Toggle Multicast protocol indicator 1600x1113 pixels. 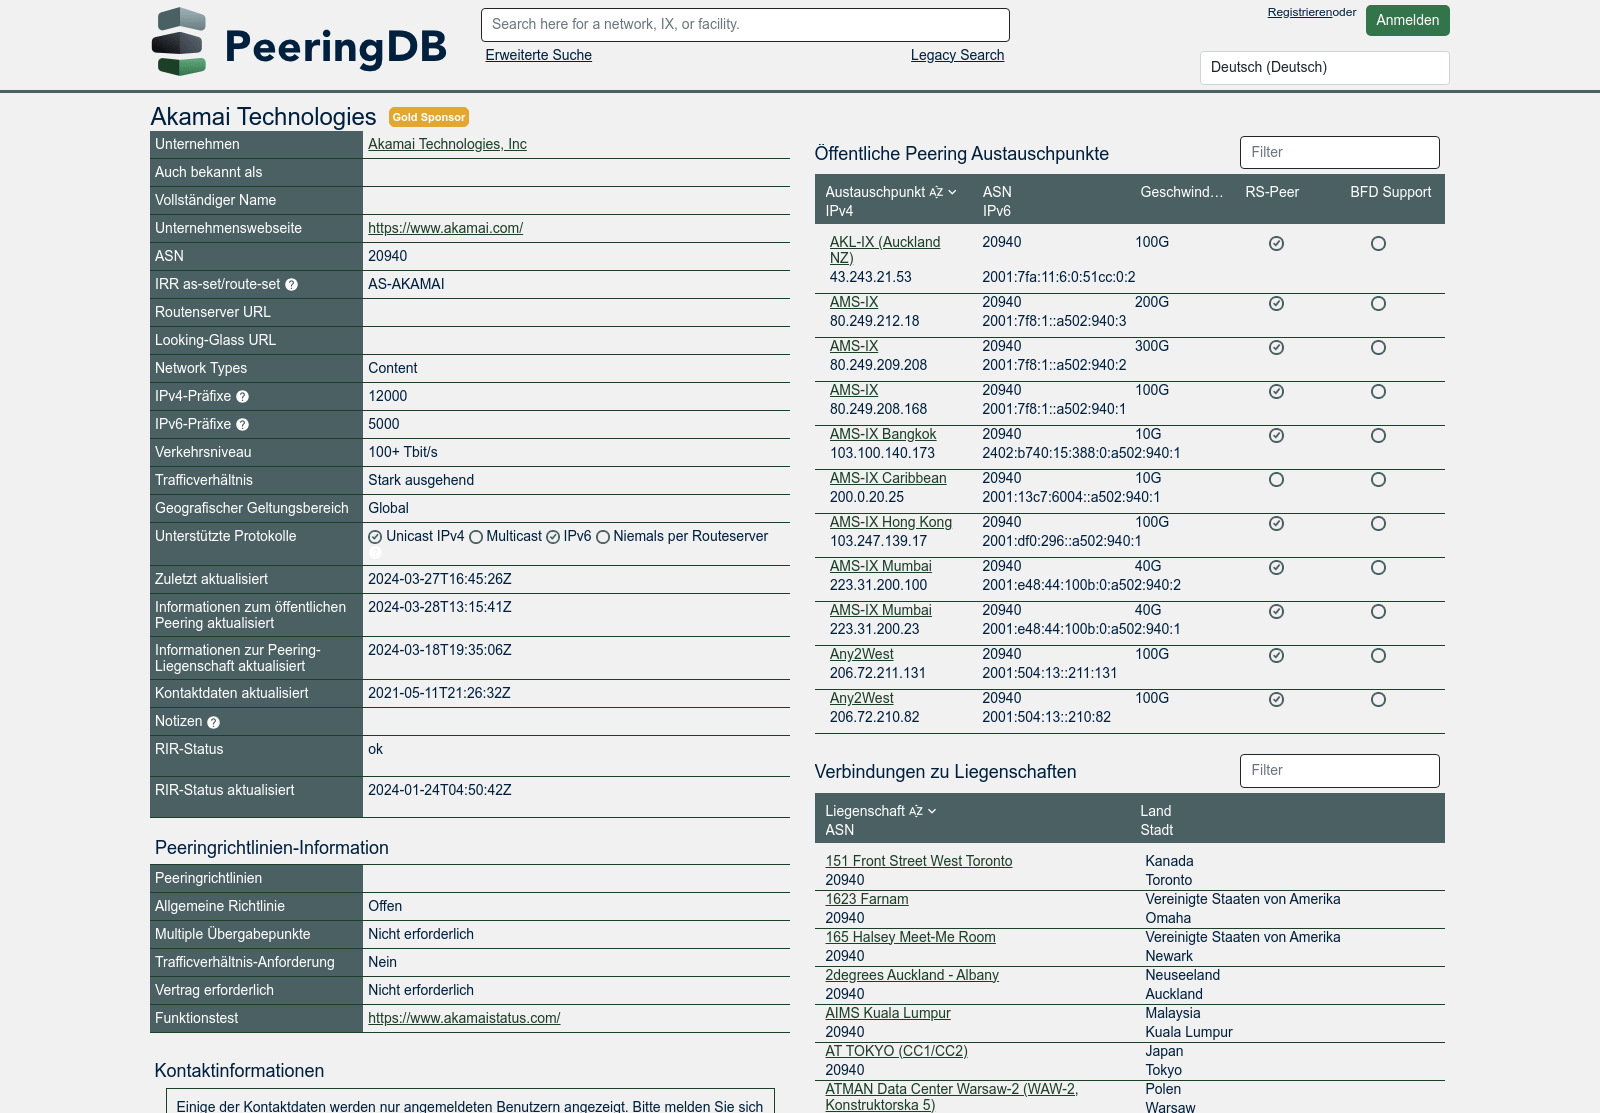[x=476, y=537]
